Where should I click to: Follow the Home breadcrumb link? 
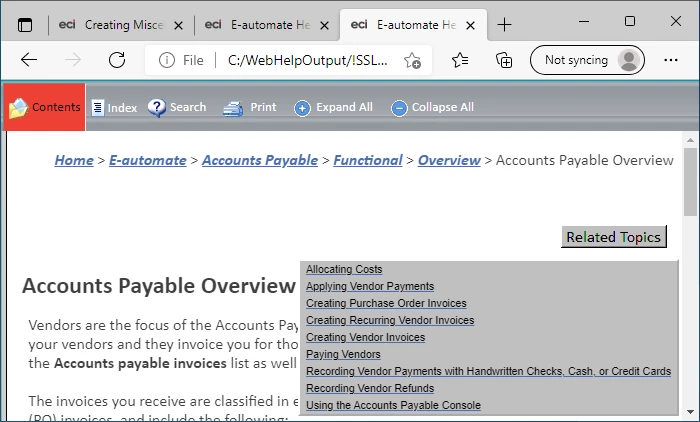74,160
